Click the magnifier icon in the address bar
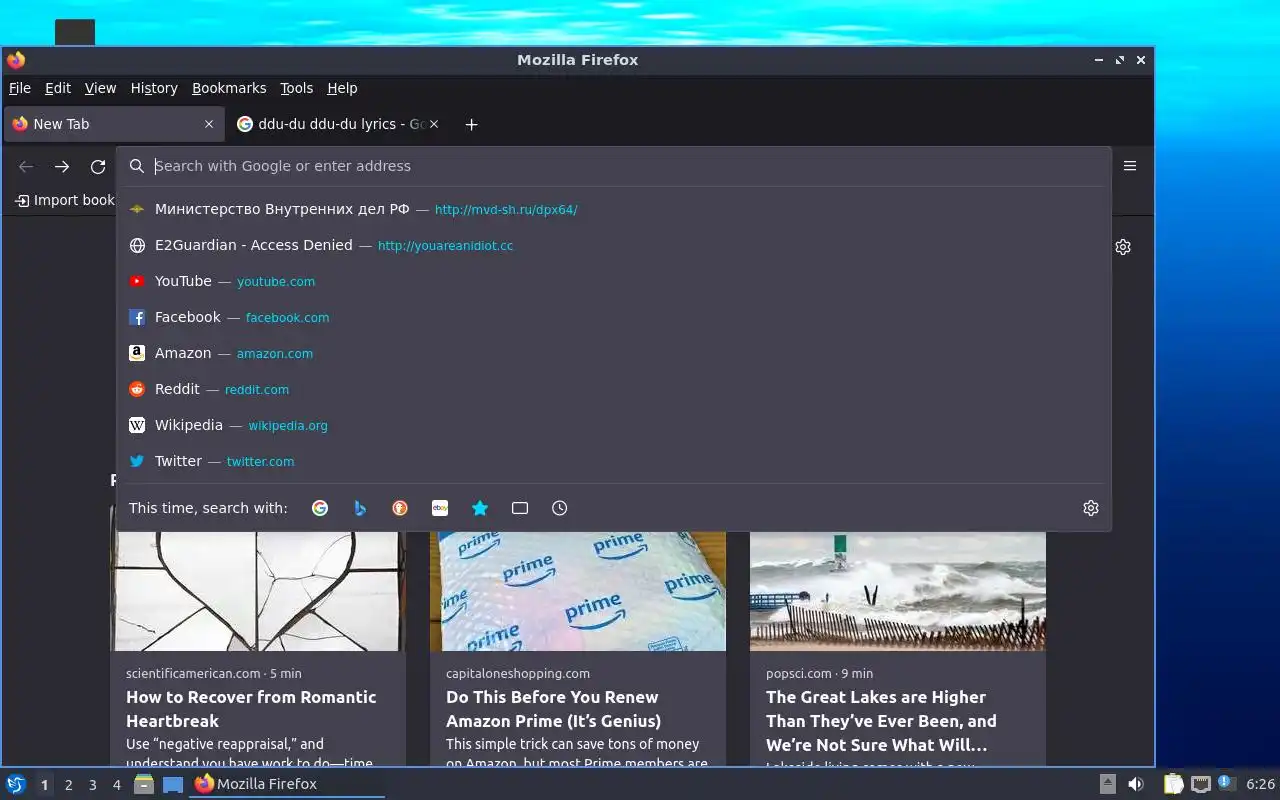 point(137,166)
